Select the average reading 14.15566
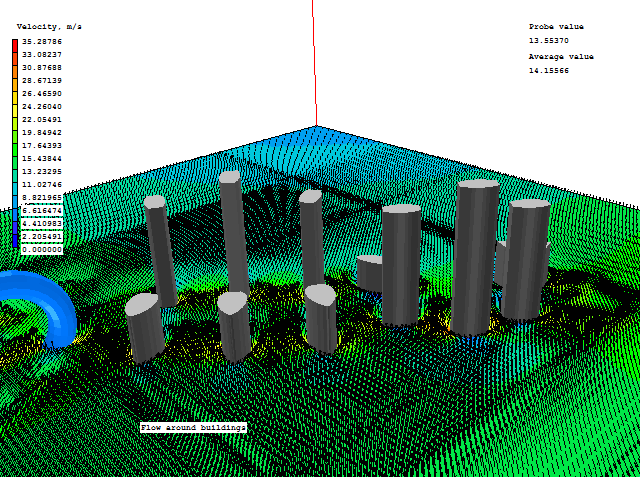 click(549, 71)
